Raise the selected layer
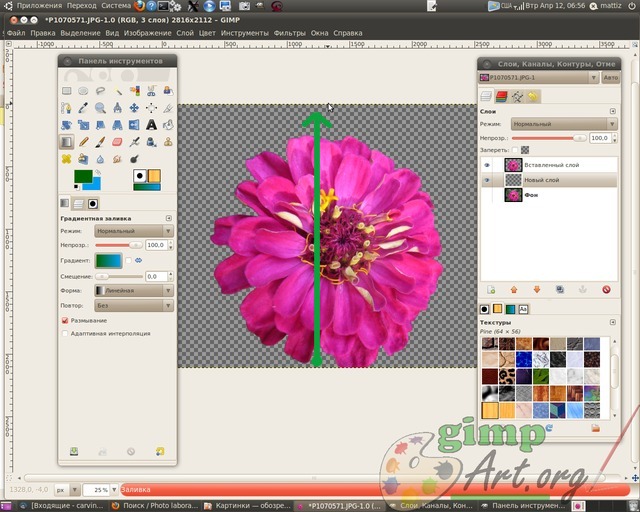The width and height of the screenshot is (640, 512). click(x=514, y=290)
